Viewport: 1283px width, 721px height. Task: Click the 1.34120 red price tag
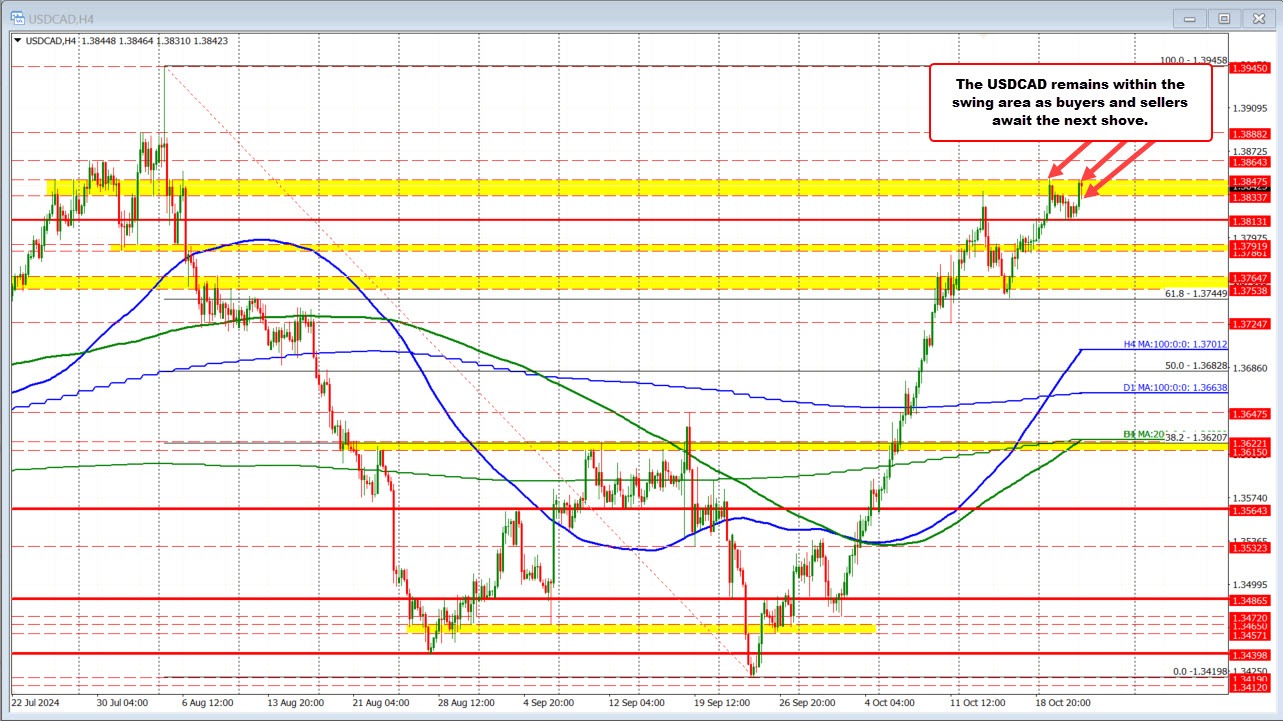point(1250,688)
